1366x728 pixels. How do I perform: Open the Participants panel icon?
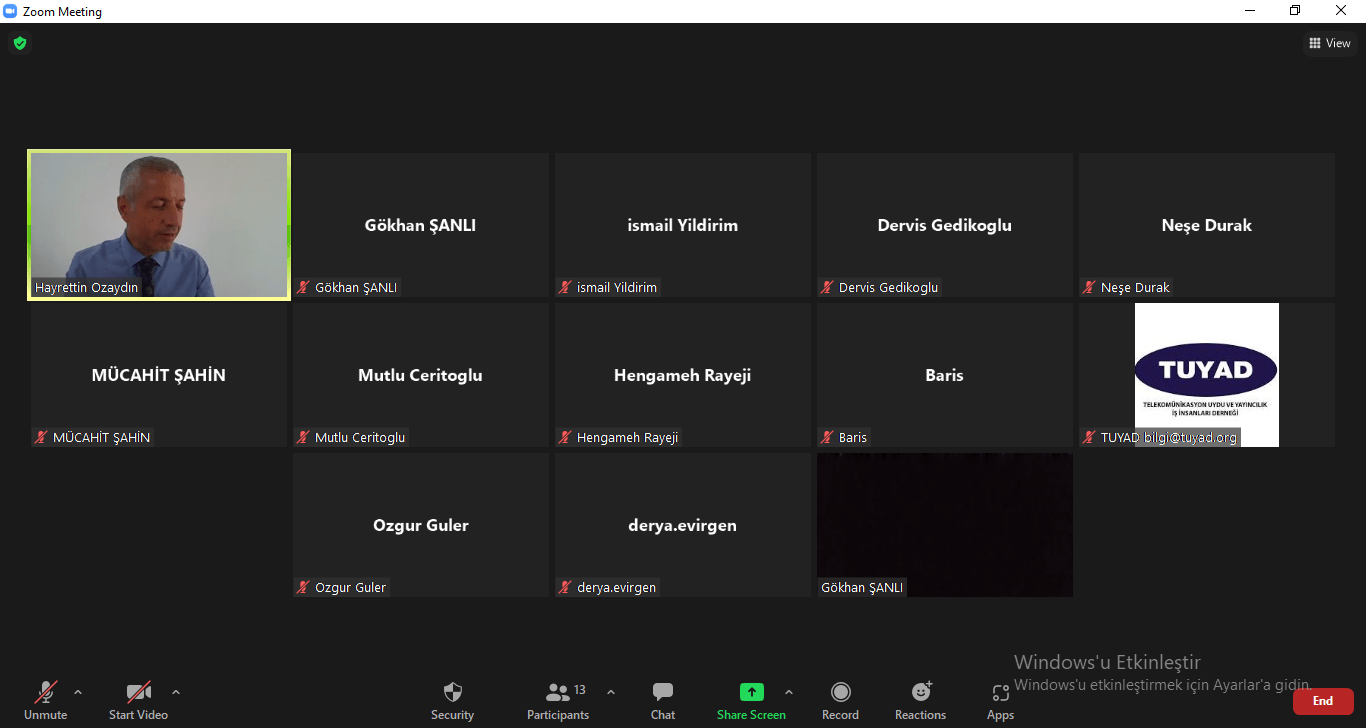point(558,693)
